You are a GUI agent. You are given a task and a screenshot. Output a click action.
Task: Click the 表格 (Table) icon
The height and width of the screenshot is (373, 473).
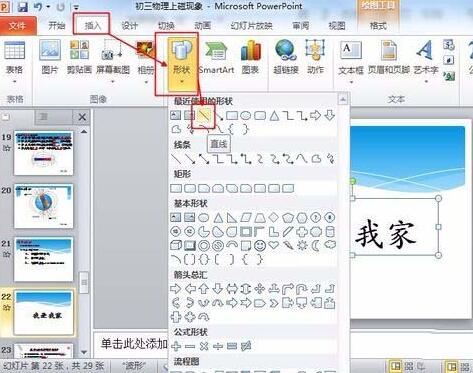[x=14, y=50]
